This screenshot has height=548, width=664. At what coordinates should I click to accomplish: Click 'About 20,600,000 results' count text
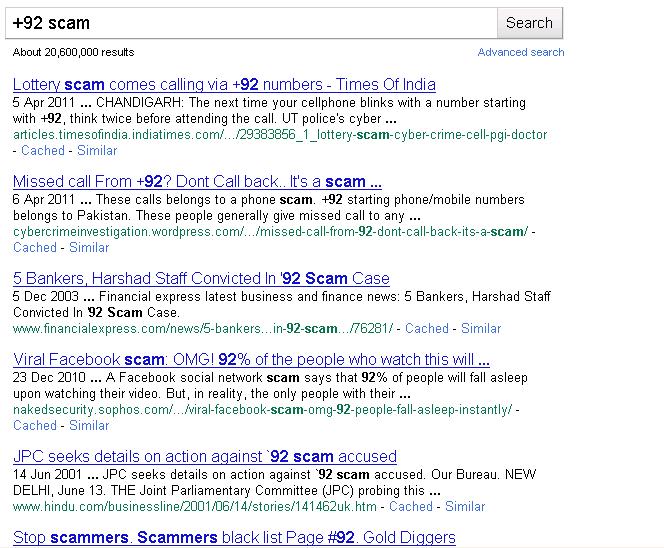73,52
